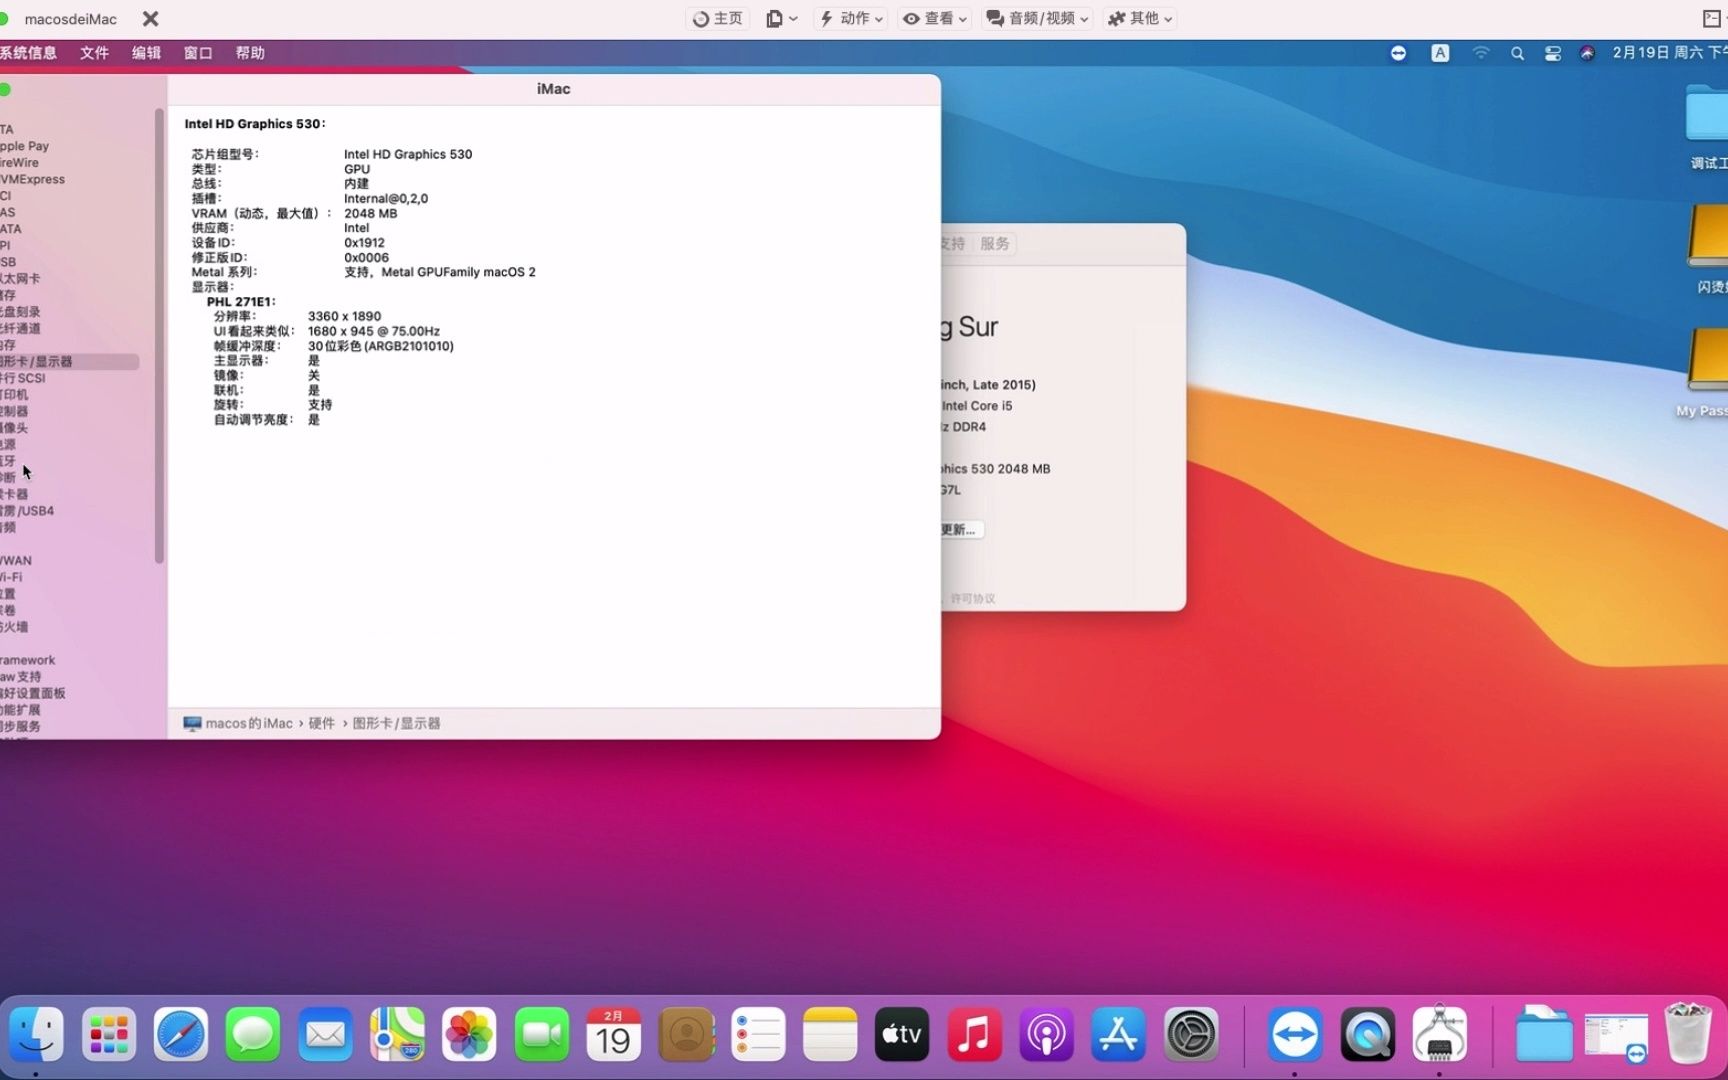Click the 更新... button in About window
This screenshot has width=1728, height=1080.
961,529
